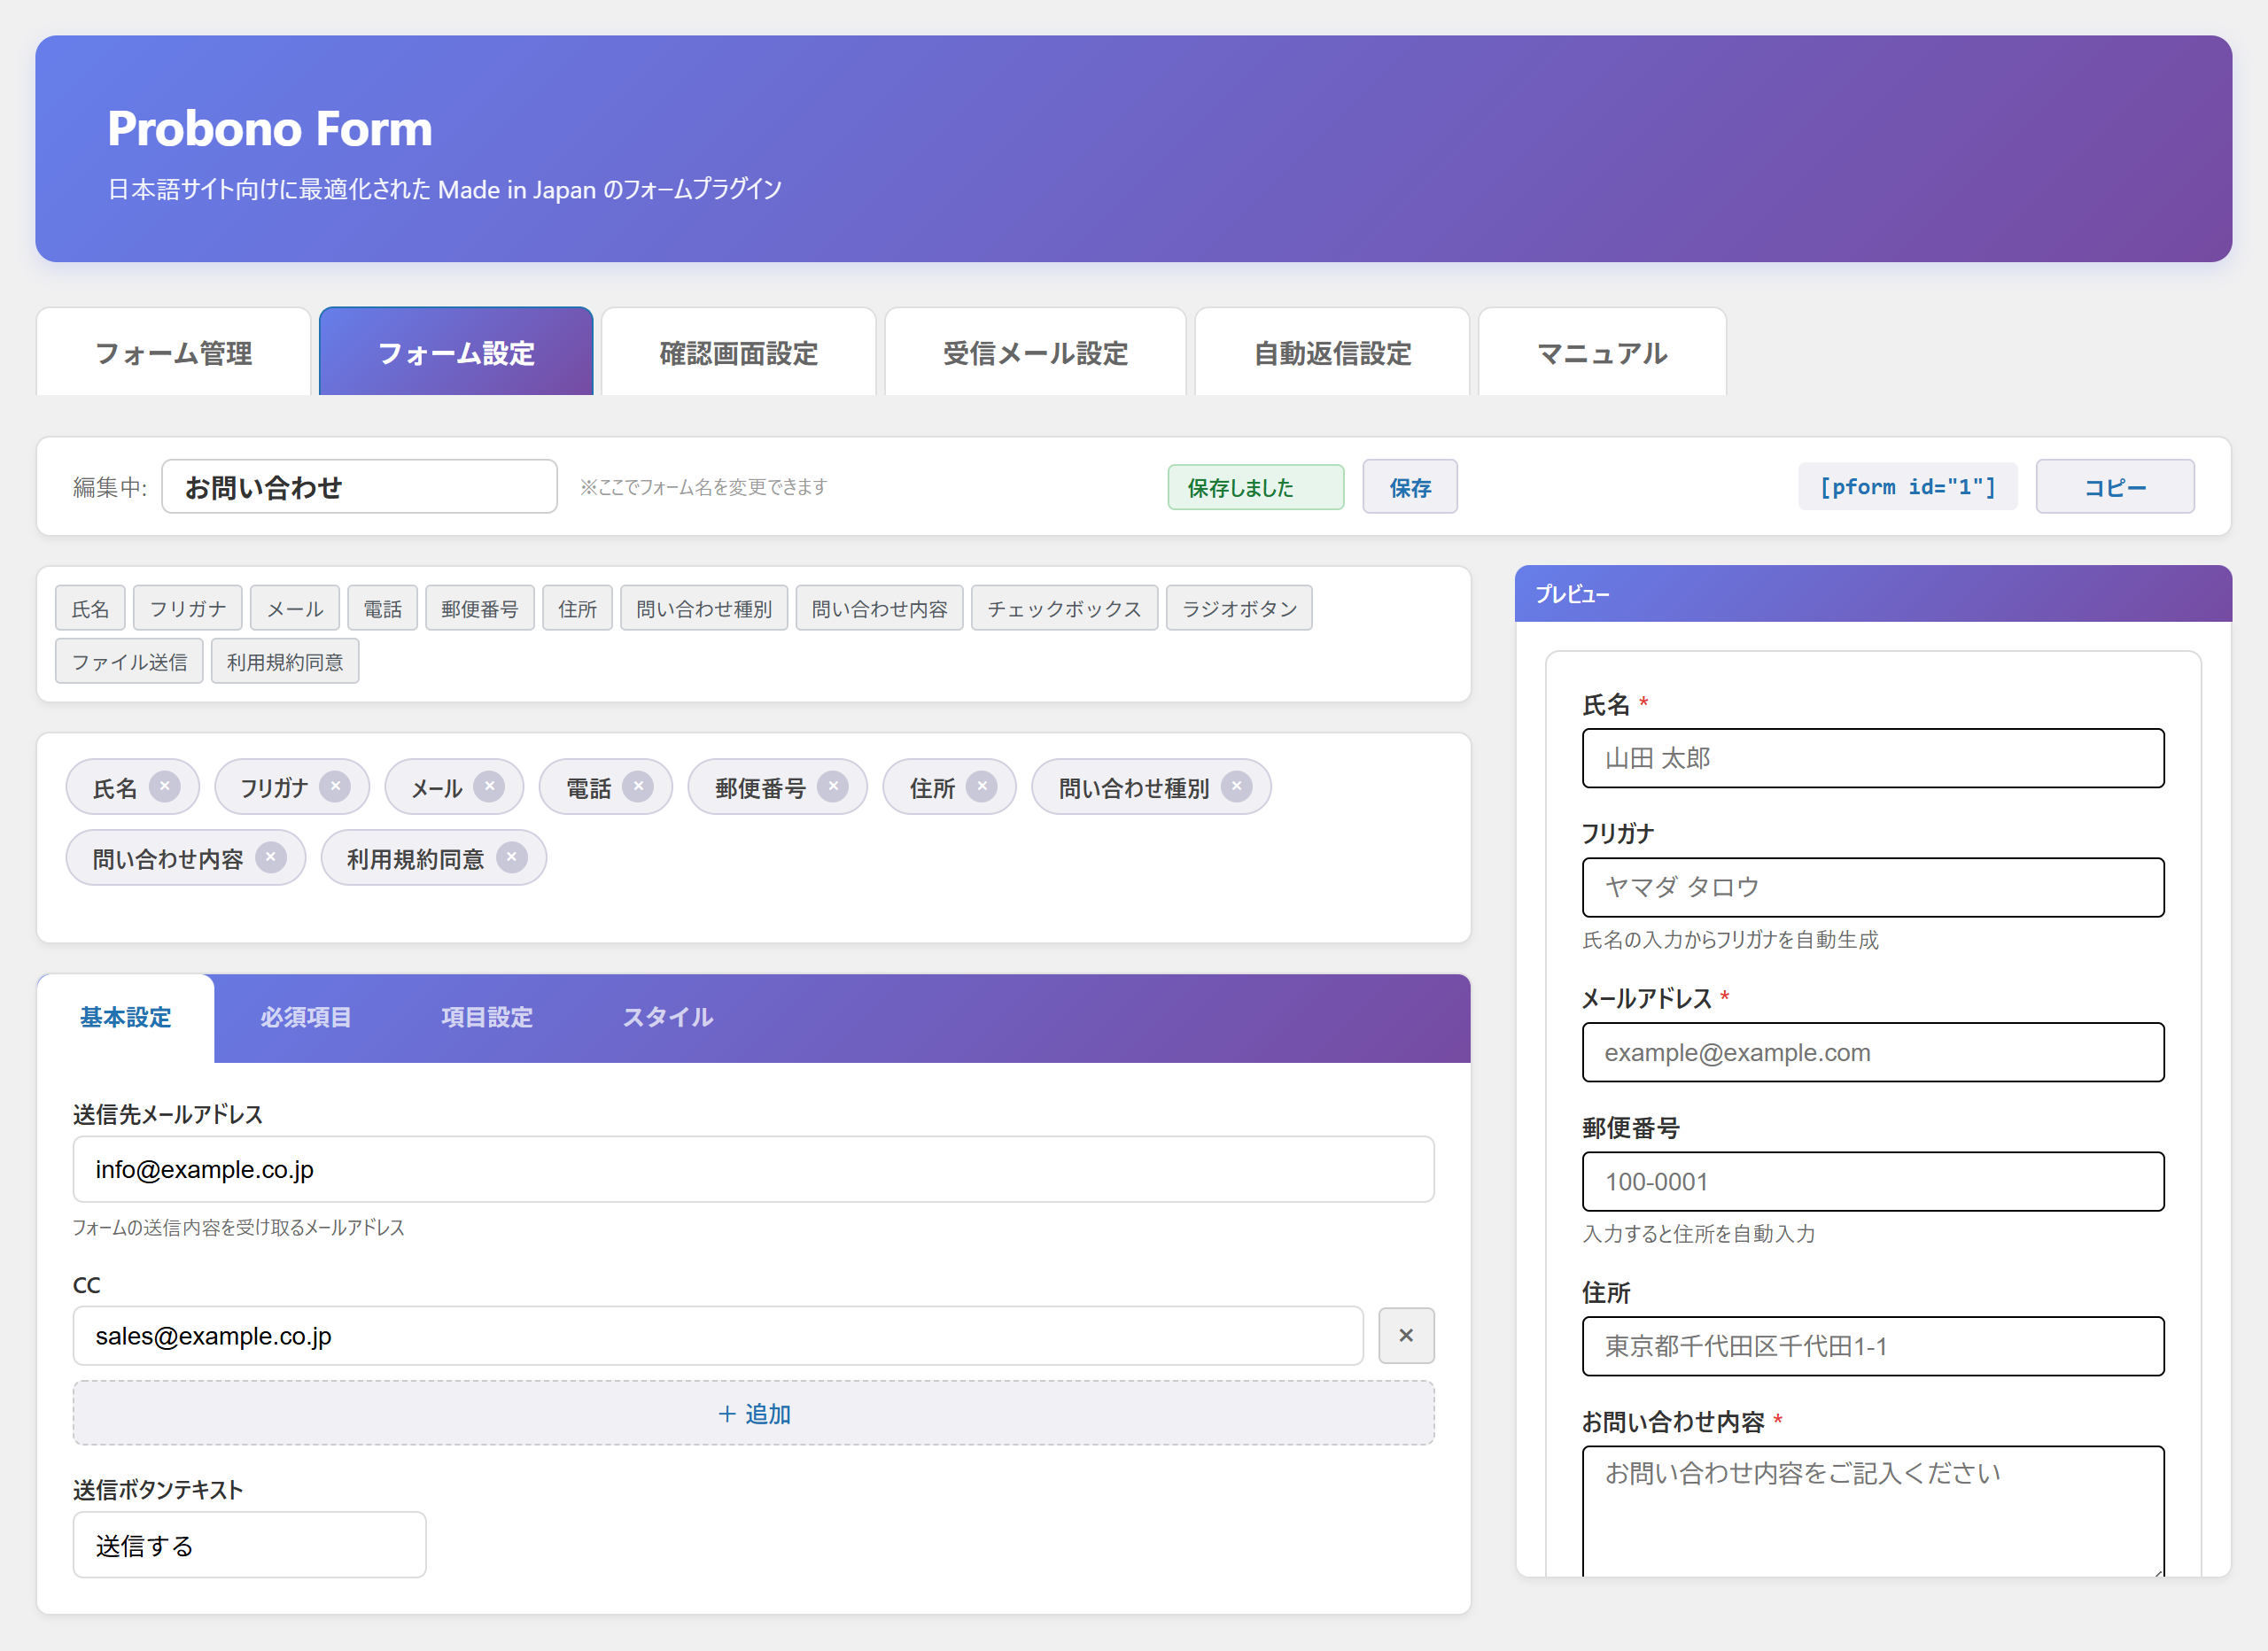The image size is (2268, 1651).
Task: Select the 基本設定 sub-tab
Action: pos(126,1017)
